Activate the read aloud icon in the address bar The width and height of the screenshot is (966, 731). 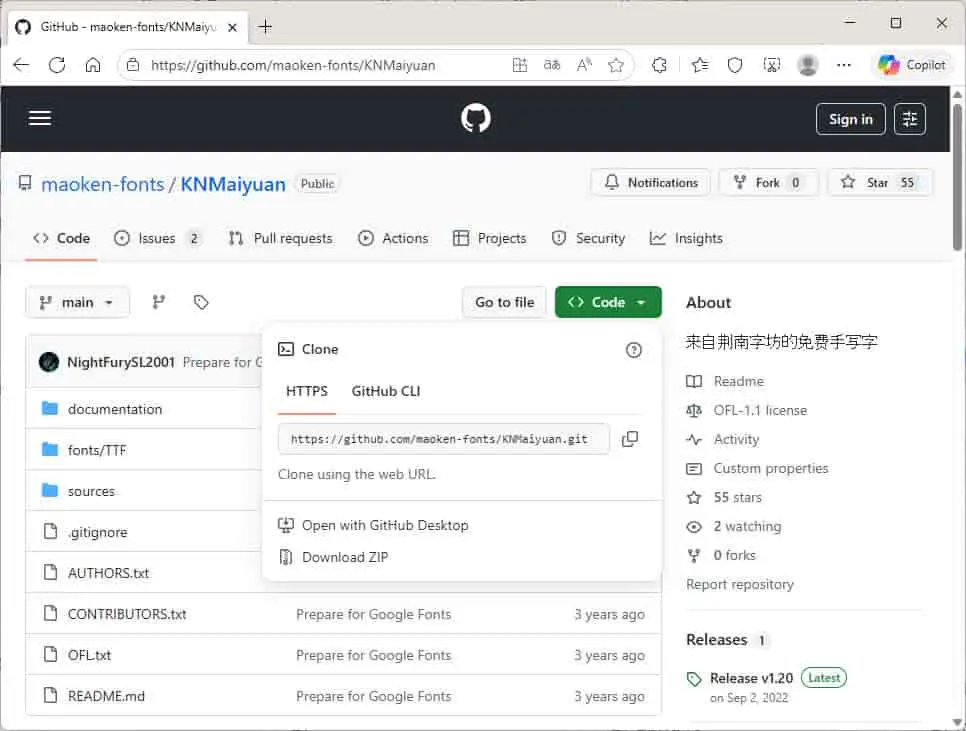click(x=584, y=65)
